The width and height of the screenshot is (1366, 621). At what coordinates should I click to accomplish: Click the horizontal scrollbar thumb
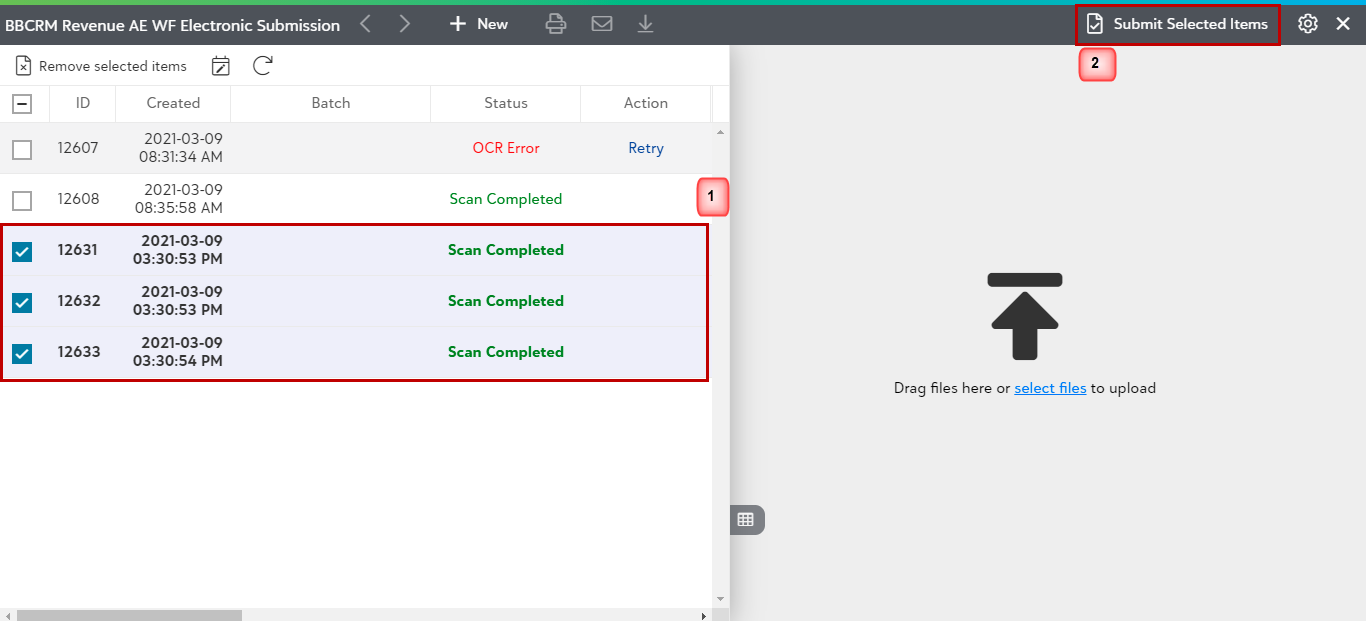point(129,615)
